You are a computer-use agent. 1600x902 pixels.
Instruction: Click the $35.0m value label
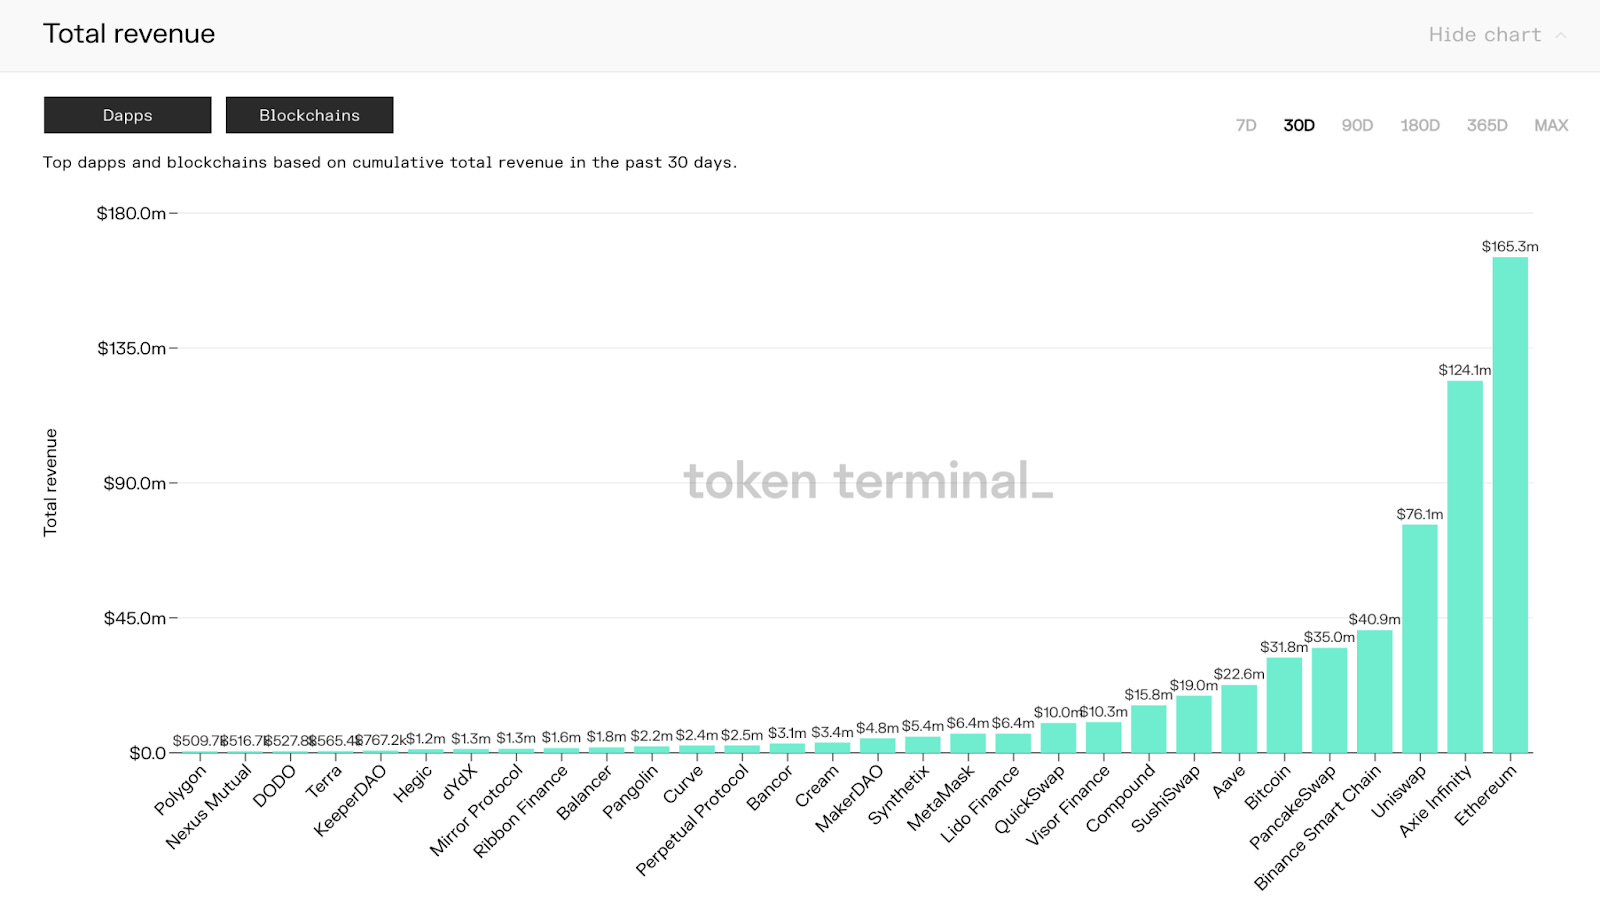tap(1330, 637)
